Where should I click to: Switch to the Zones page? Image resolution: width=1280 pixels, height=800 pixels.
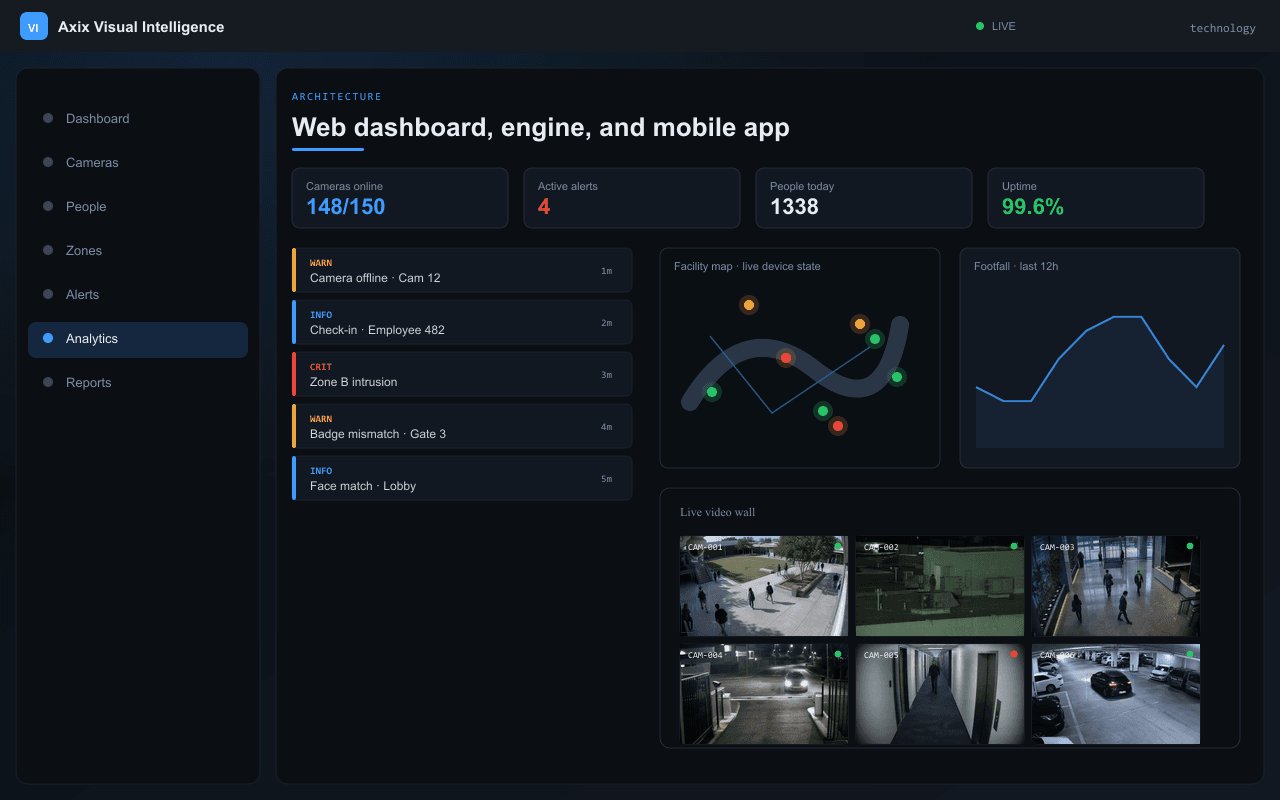pyautogui.click(x=138, y=250)
